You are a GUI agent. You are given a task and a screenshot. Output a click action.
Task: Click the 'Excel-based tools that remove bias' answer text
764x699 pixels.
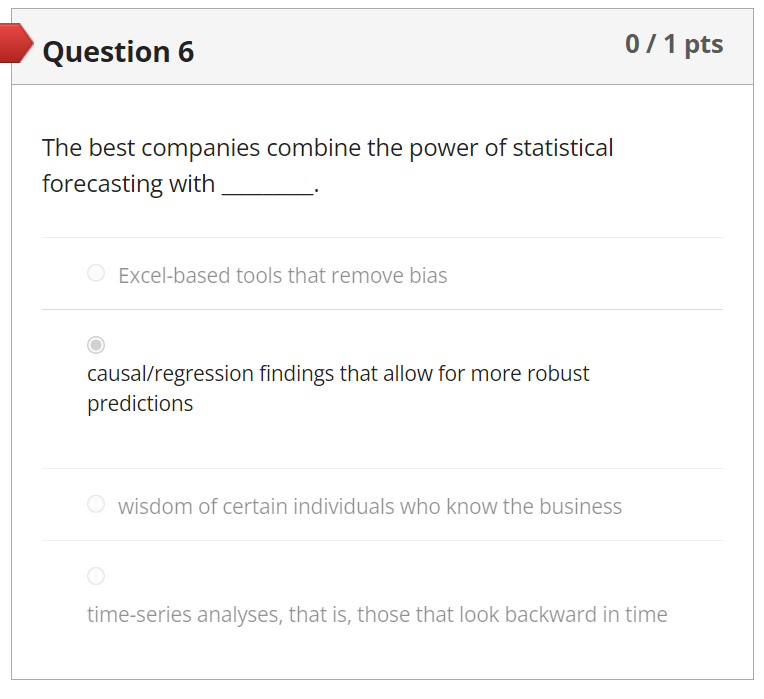coord(282,275)
